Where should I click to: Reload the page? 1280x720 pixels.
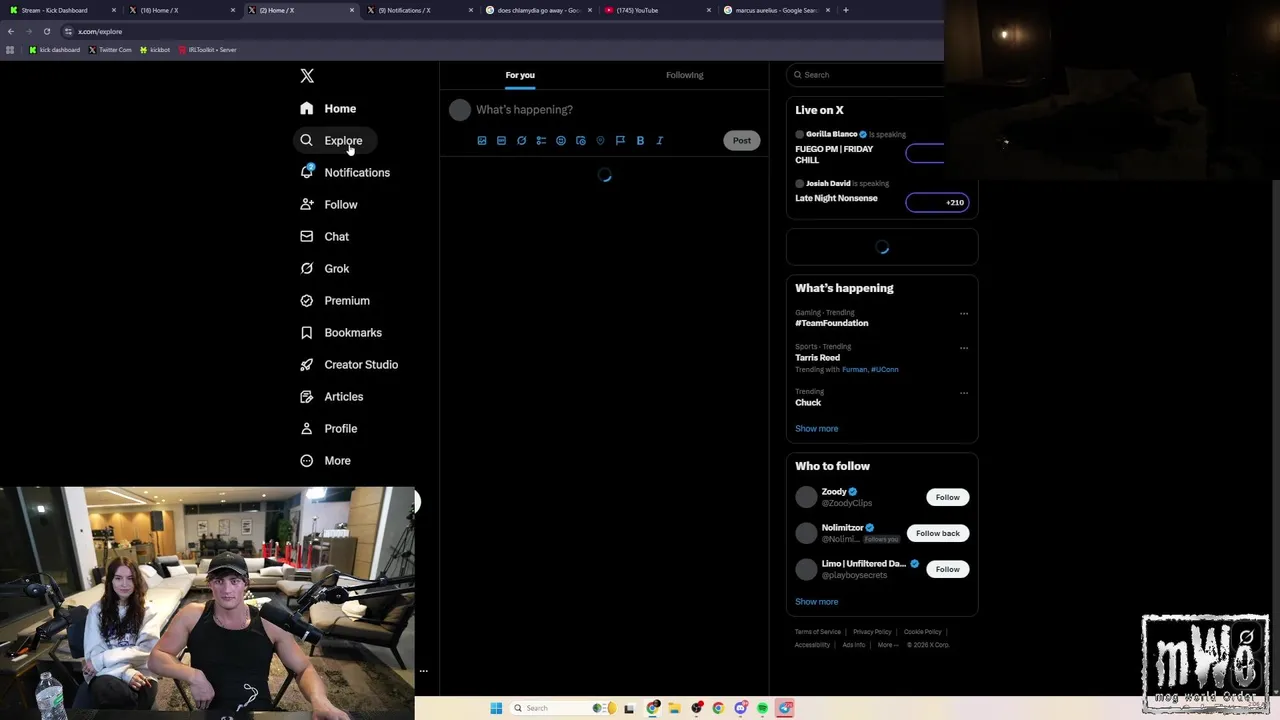(46, 31)
